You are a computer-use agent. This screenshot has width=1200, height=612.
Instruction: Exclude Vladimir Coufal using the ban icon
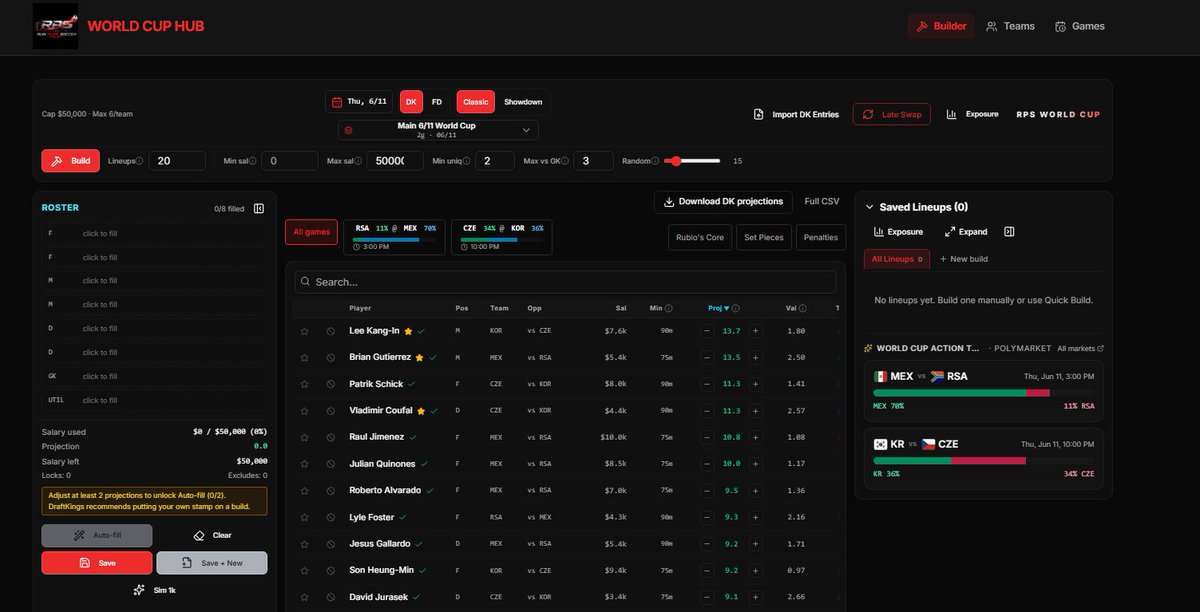tap(330, 411)
